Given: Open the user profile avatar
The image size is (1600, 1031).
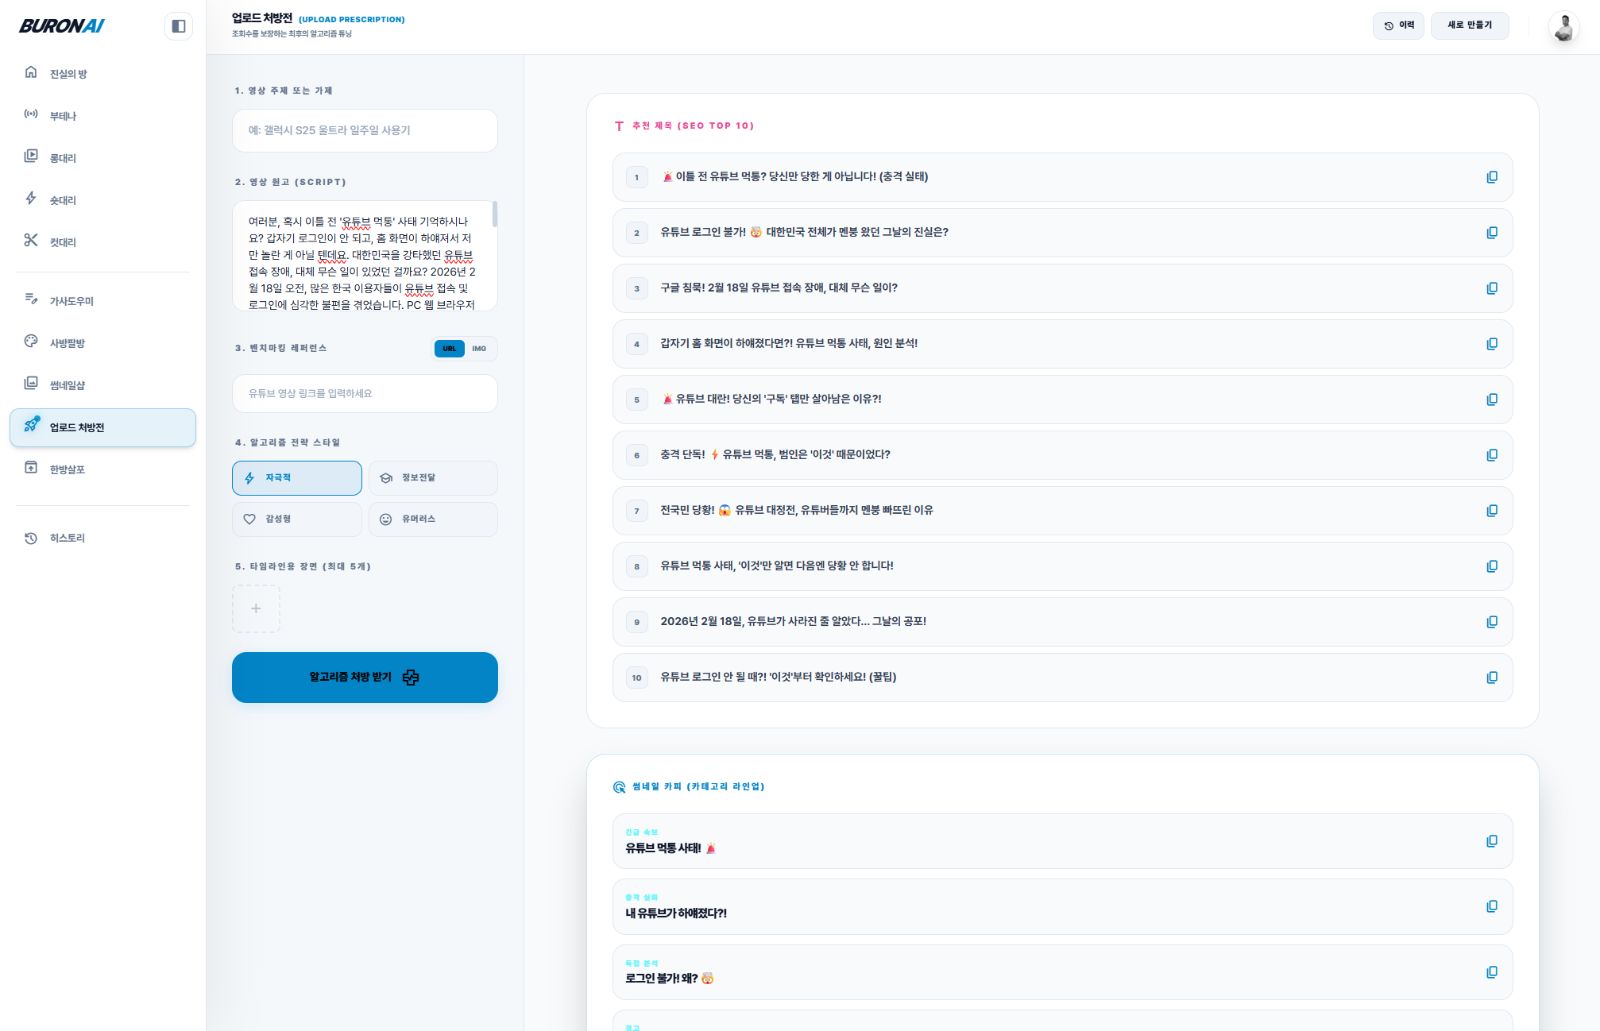Looking at the screenshot, I should [x=1563, y=27].
